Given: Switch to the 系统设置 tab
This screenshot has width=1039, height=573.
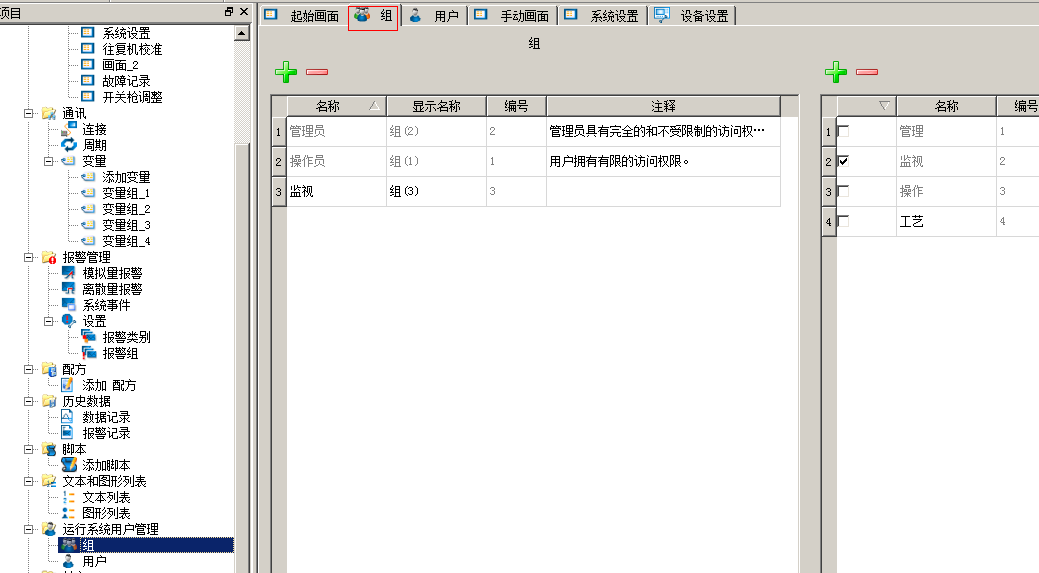Looking at the screenshot, I should coord(602,16).
